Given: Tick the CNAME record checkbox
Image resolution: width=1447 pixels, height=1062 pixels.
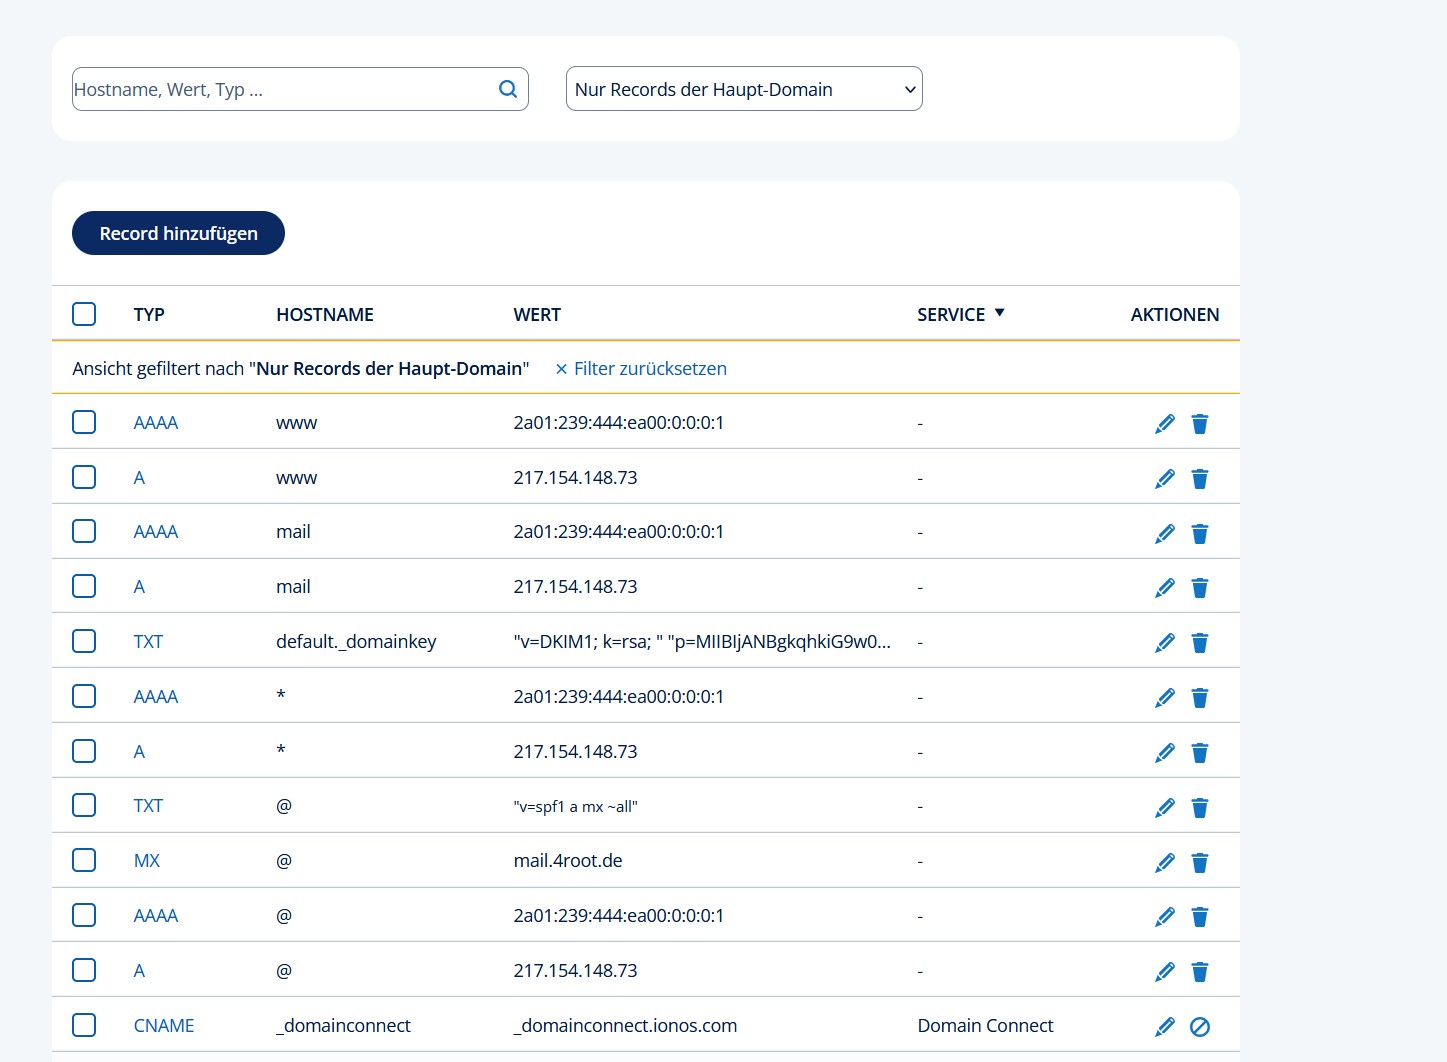Looking at the screenshot, I should click(84, 1025).
